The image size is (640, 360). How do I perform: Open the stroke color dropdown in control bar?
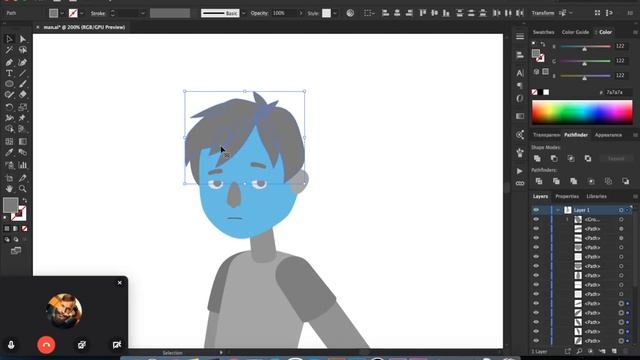[82, 13]
